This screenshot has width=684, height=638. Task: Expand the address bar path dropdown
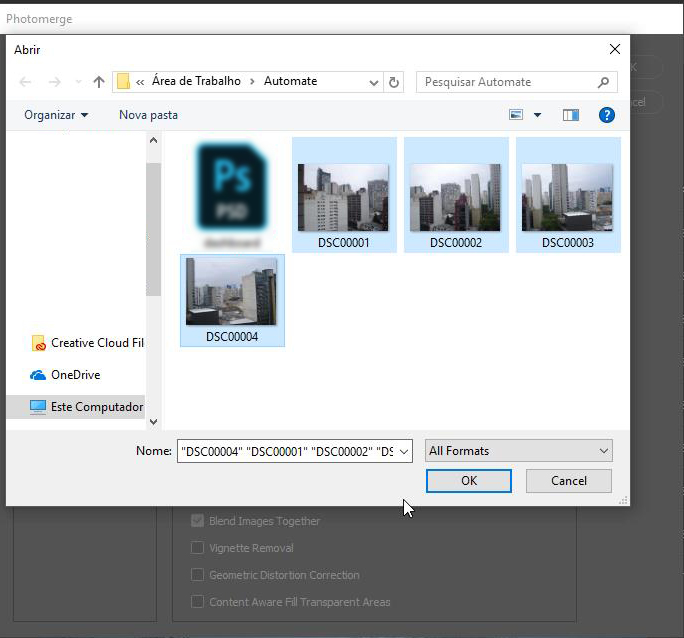(x=374, y=82)
